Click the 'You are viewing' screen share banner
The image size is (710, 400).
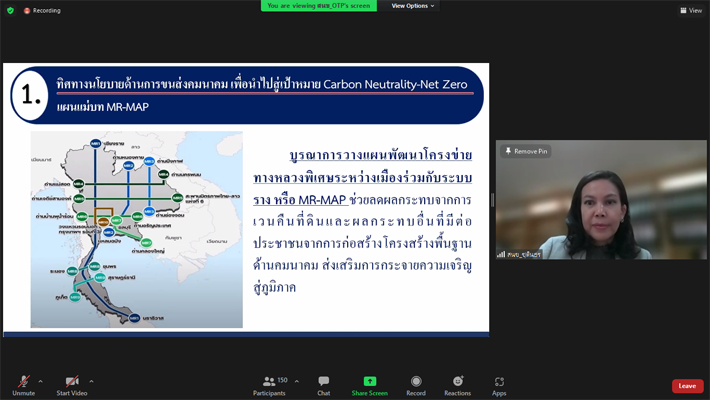pos(320,6)
